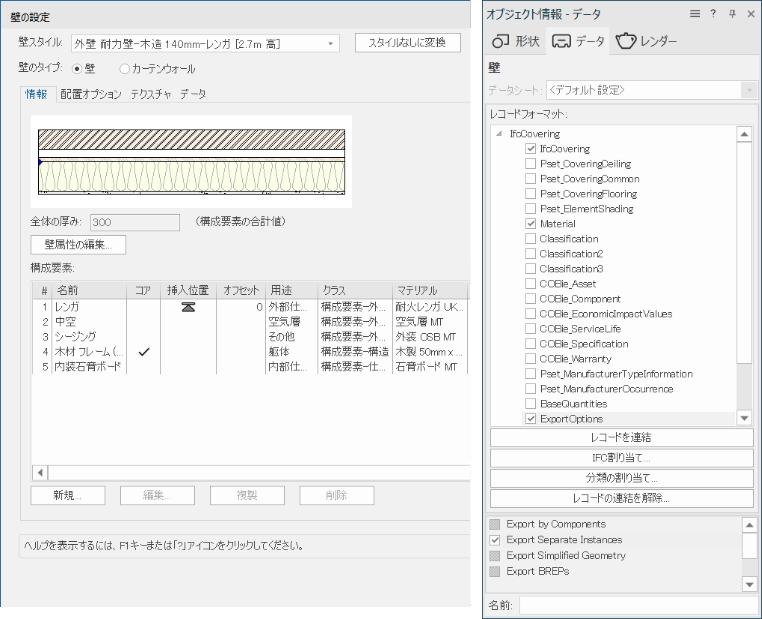Click the 名前 input field
This screenshot has width=762, height=619.
pyautogui.click(x=636, y=605)
